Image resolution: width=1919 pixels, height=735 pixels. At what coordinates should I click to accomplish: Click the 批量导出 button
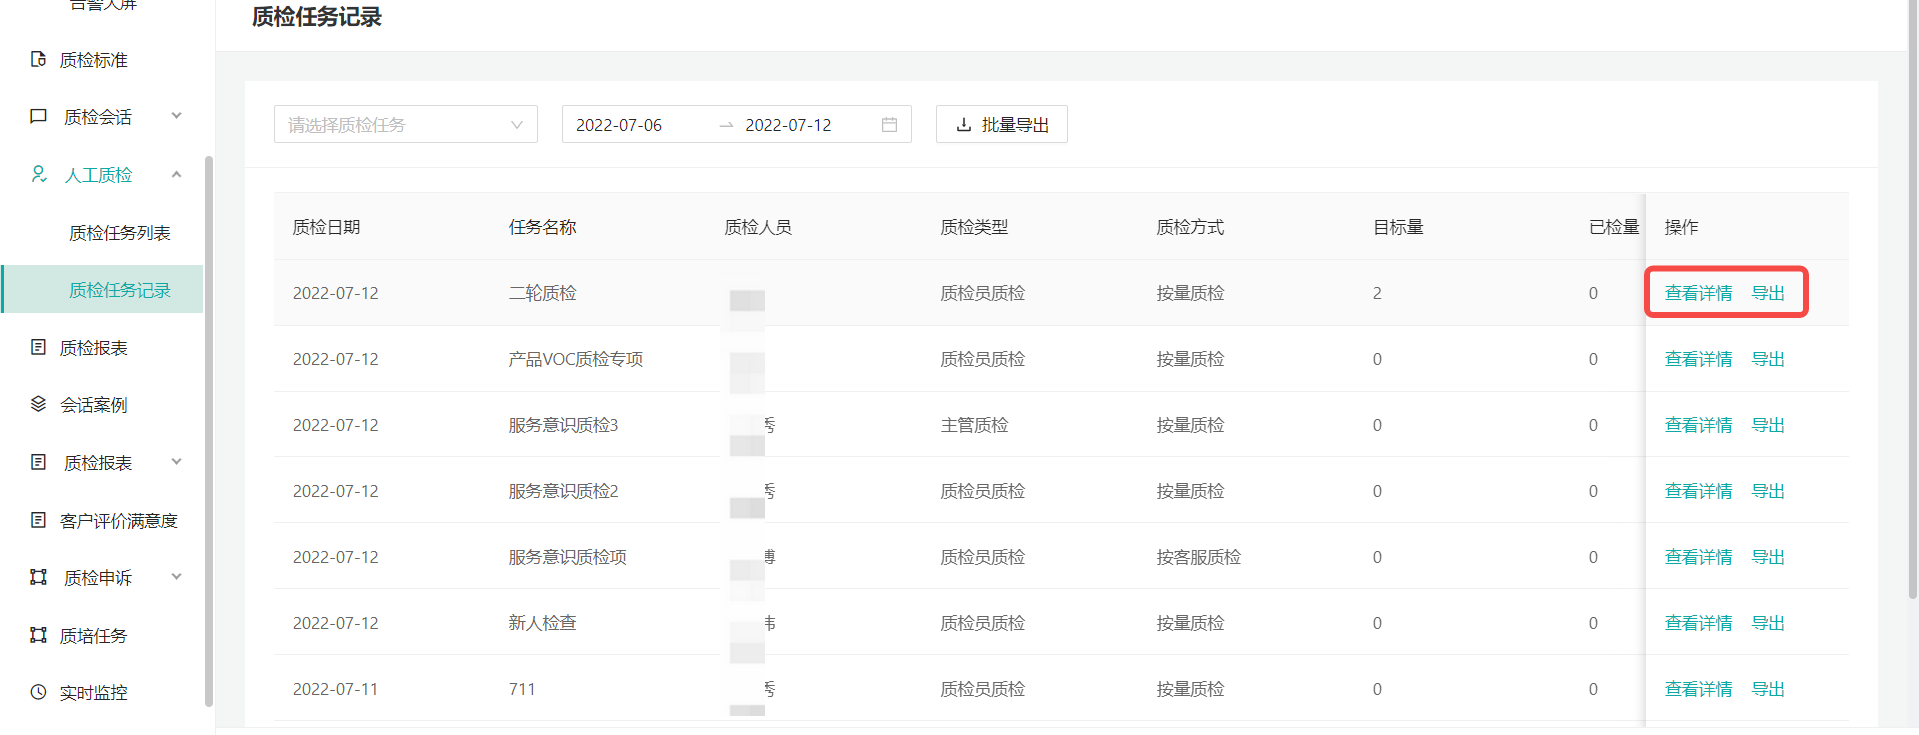(1001, 125)
